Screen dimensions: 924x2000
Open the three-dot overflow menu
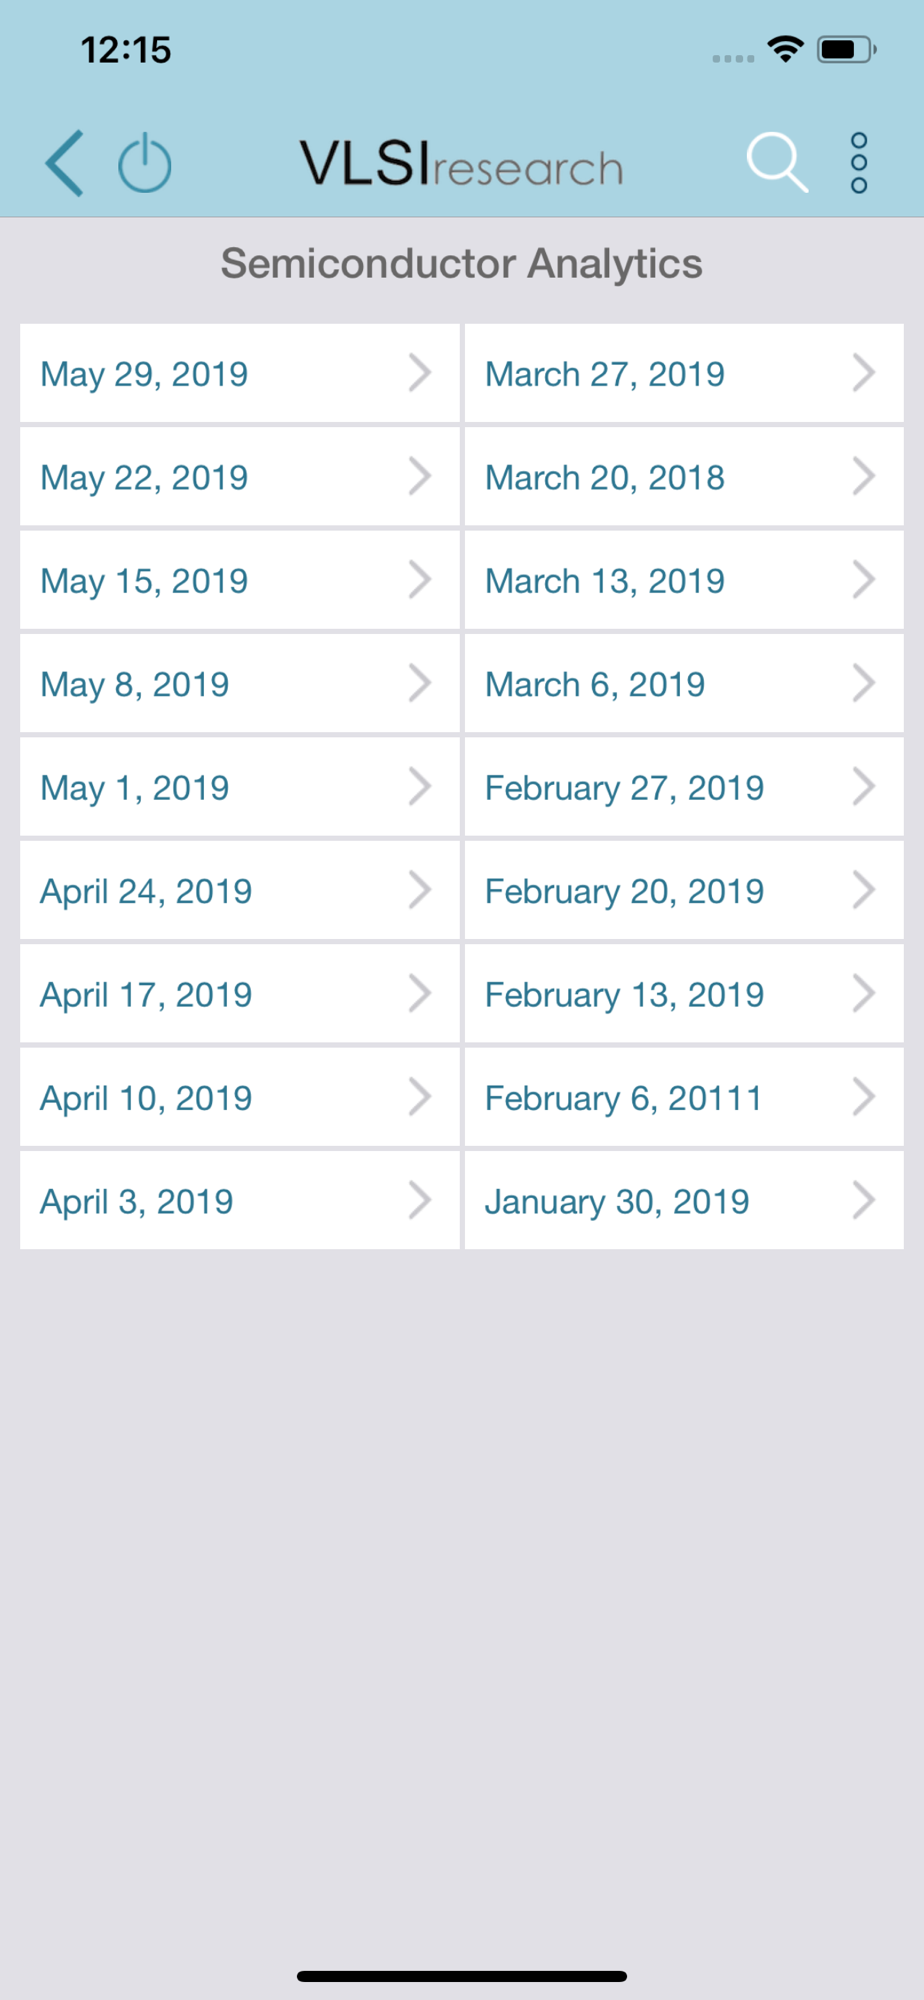click(859, 163)
